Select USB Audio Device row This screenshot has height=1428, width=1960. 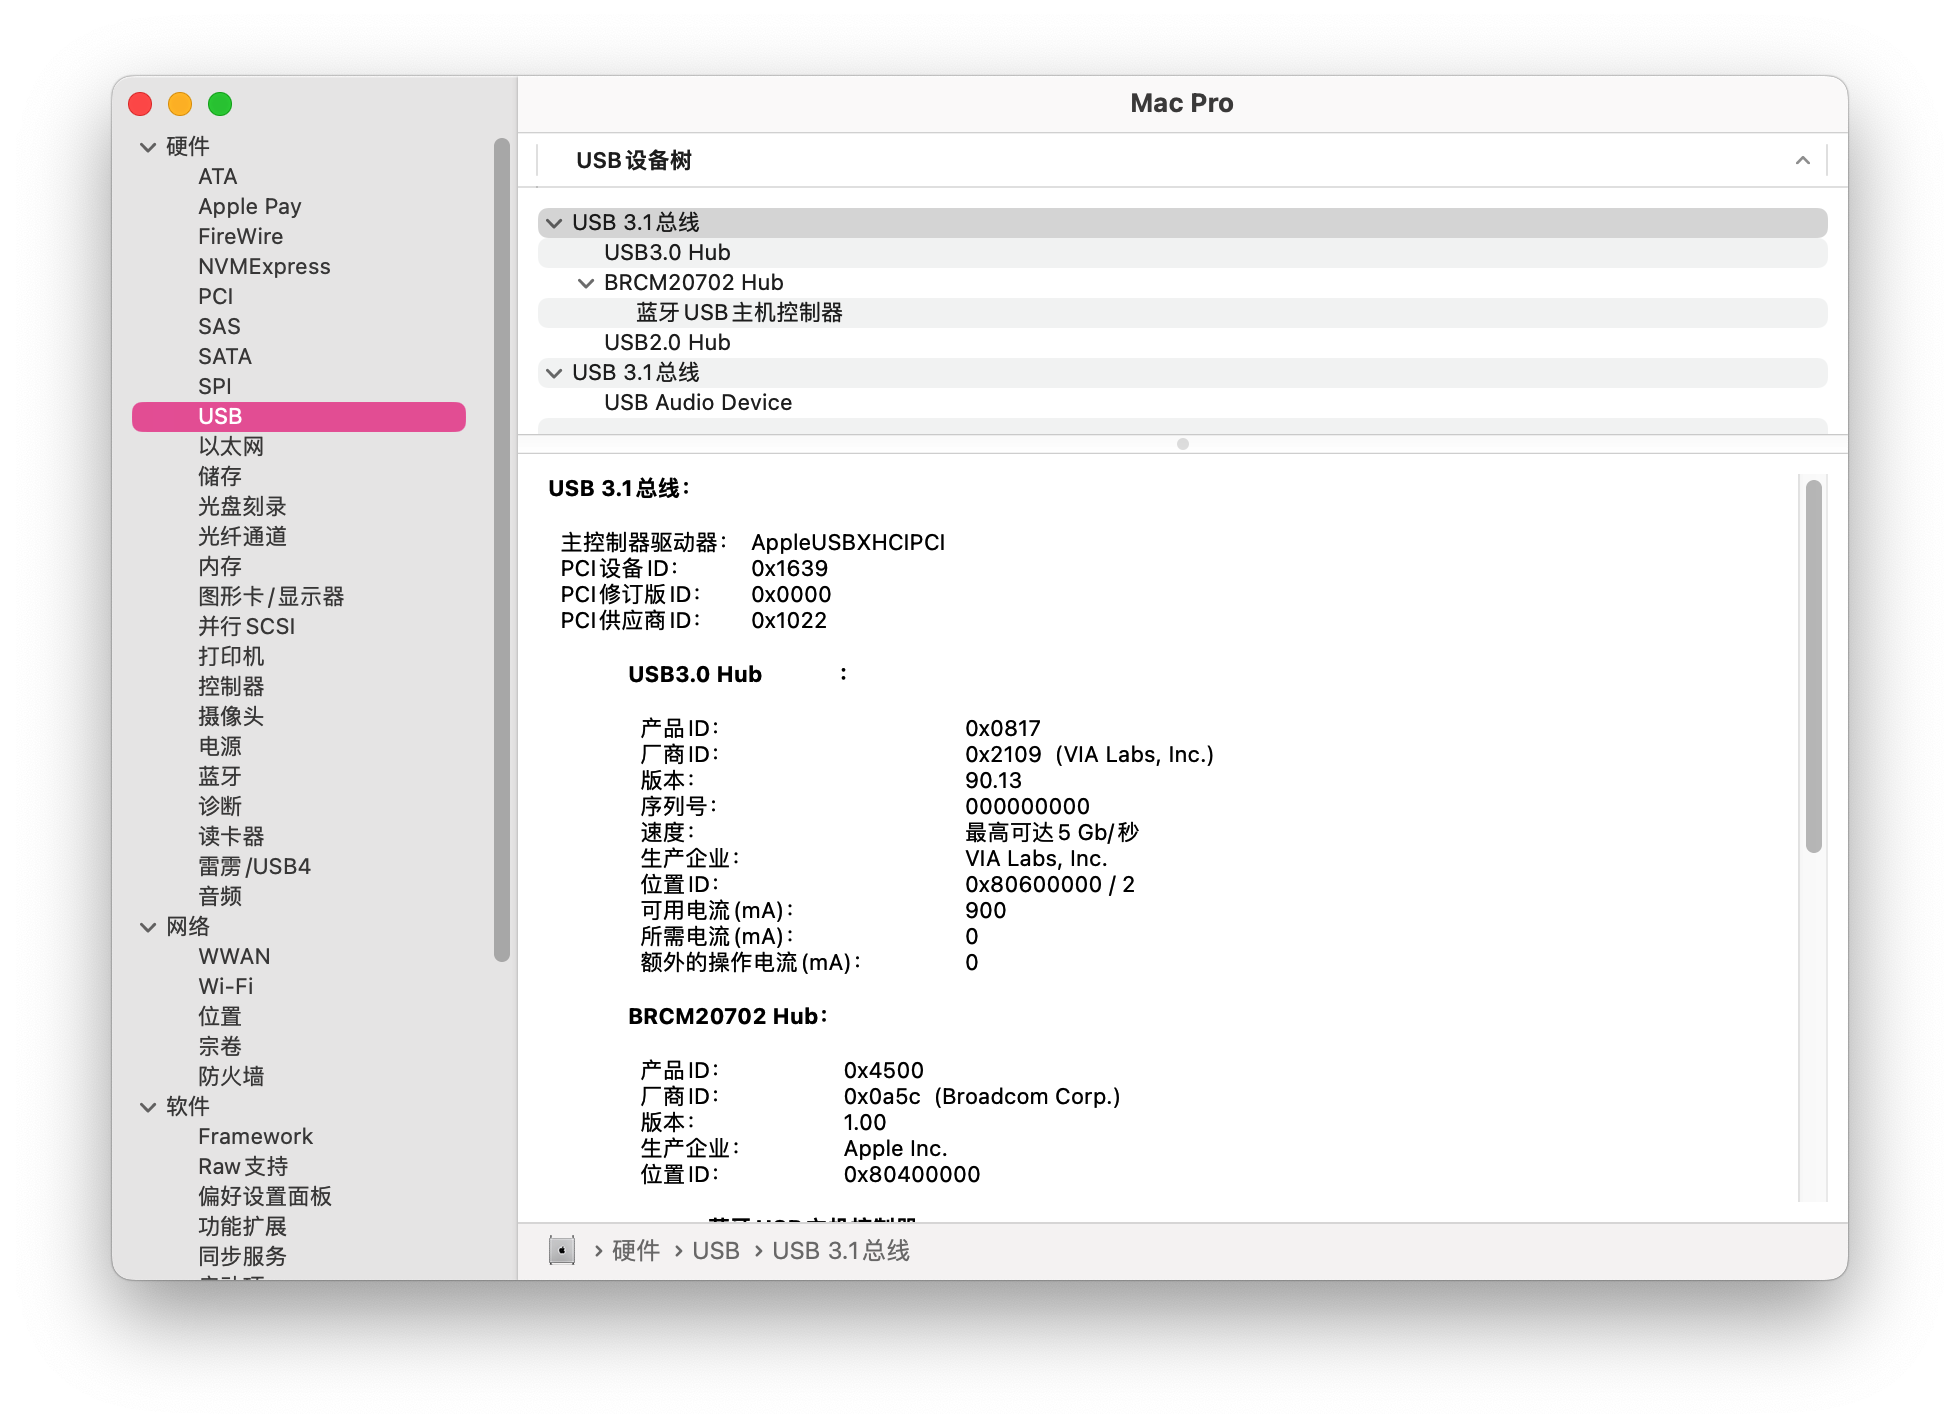[x=697, y=403]
